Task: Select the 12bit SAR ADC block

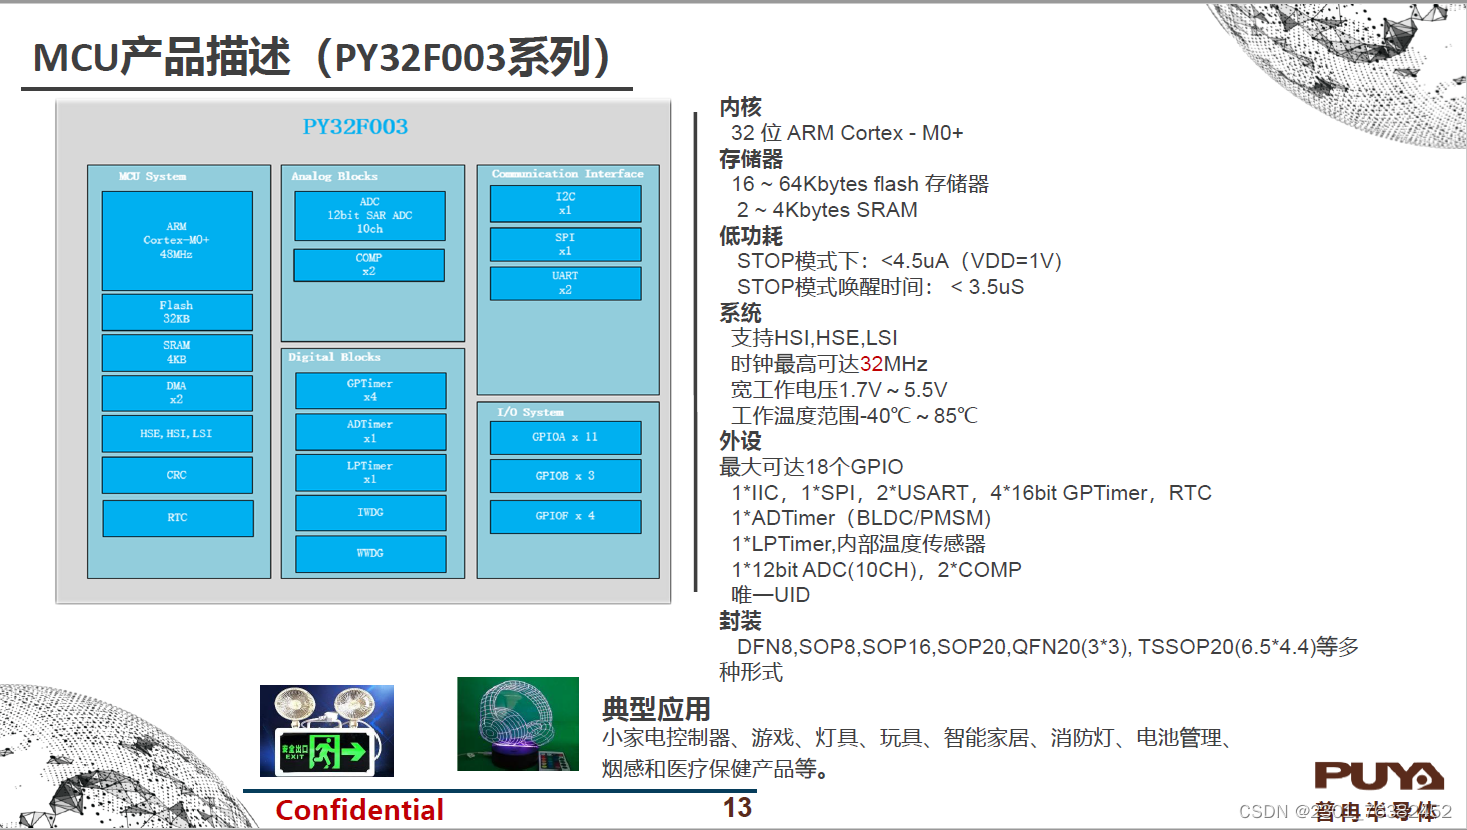Action: click(370, 216)
